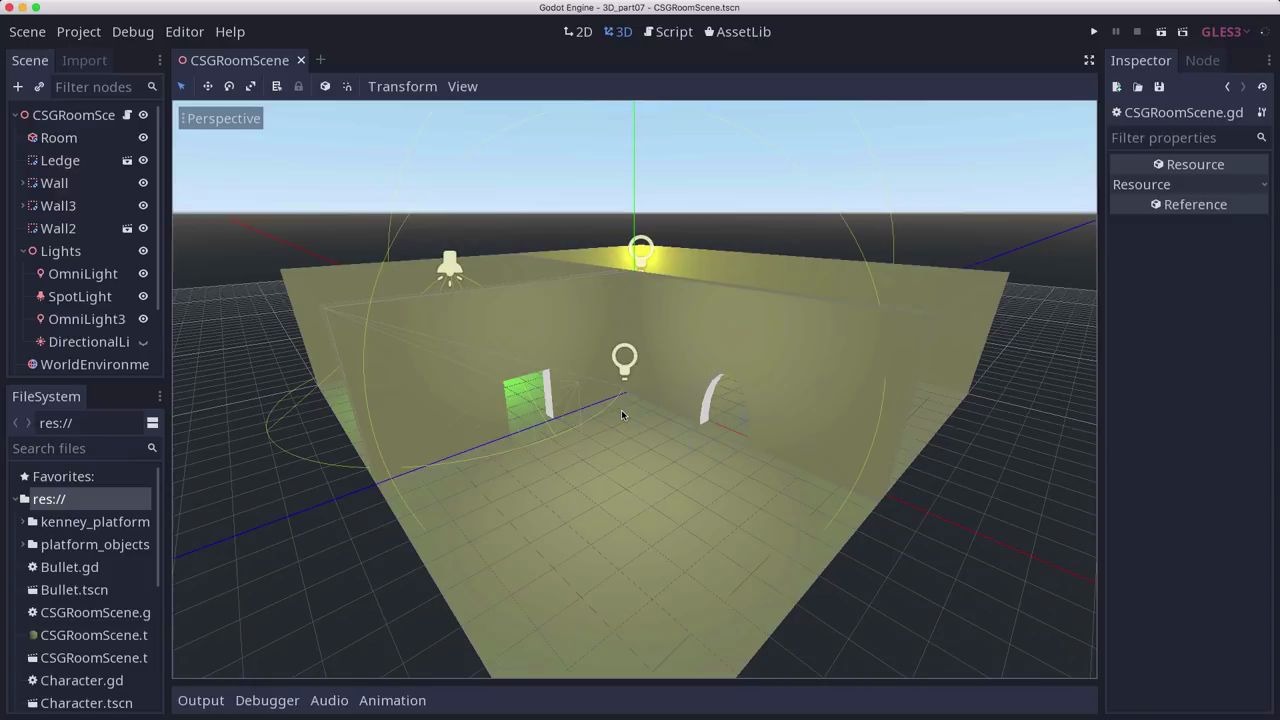The width and height of the screenshot is (1280, 720).
Task: Enable snap mode in the 3D toolbar
Action: 347,86
